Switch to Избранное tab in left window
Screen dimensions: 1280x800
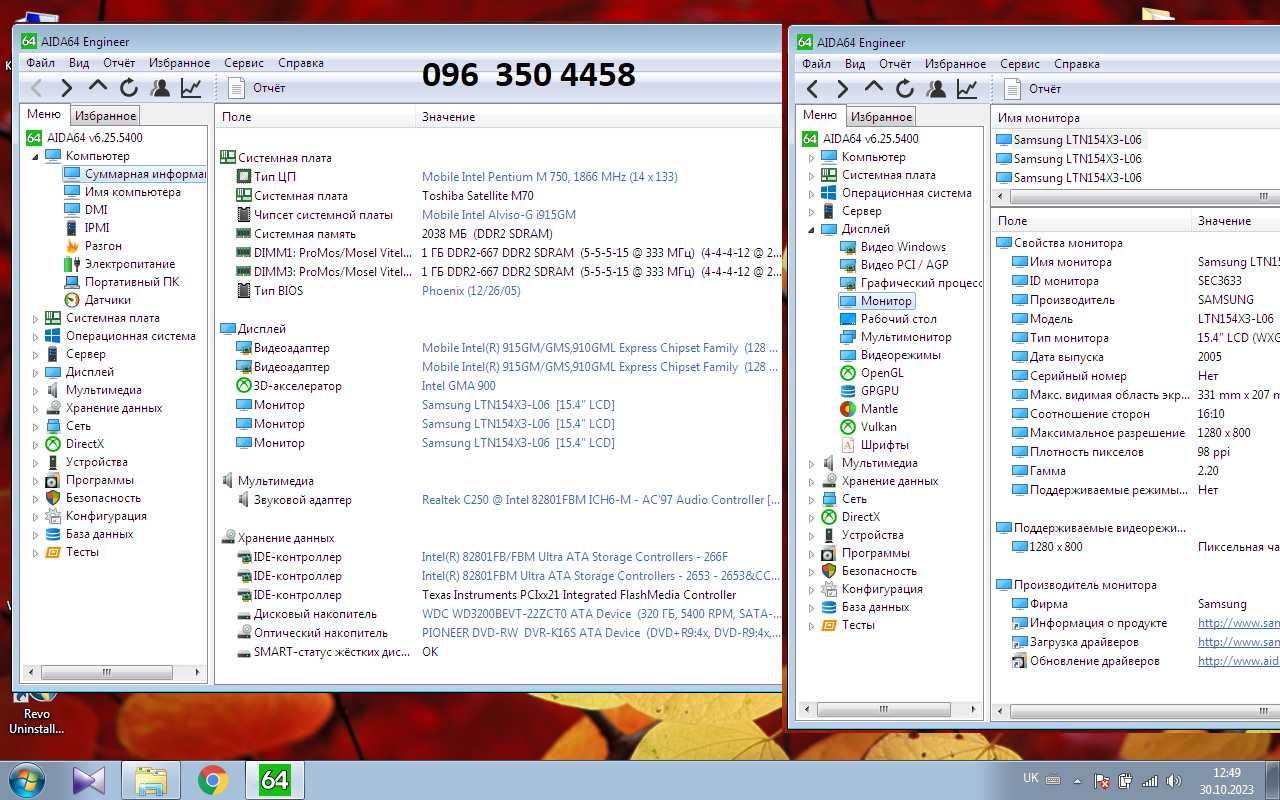106,116
